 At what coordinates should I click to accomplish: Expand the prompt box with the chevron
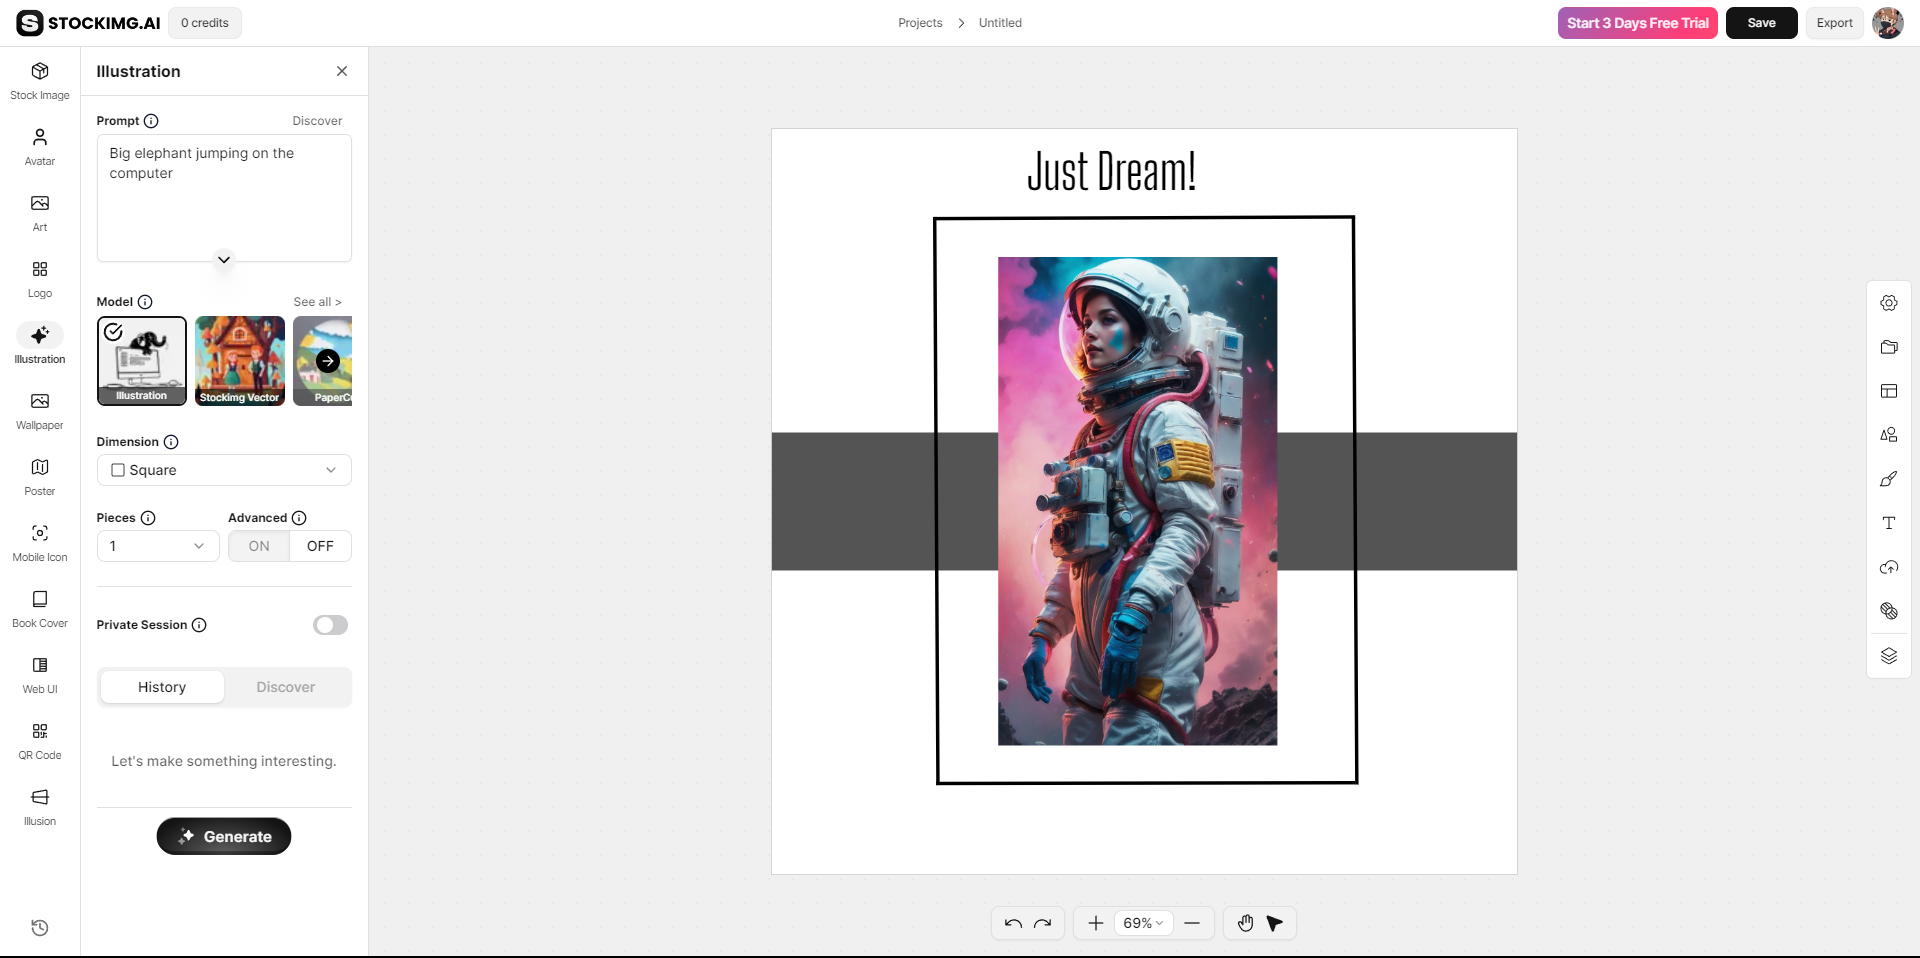pos(223,260)
